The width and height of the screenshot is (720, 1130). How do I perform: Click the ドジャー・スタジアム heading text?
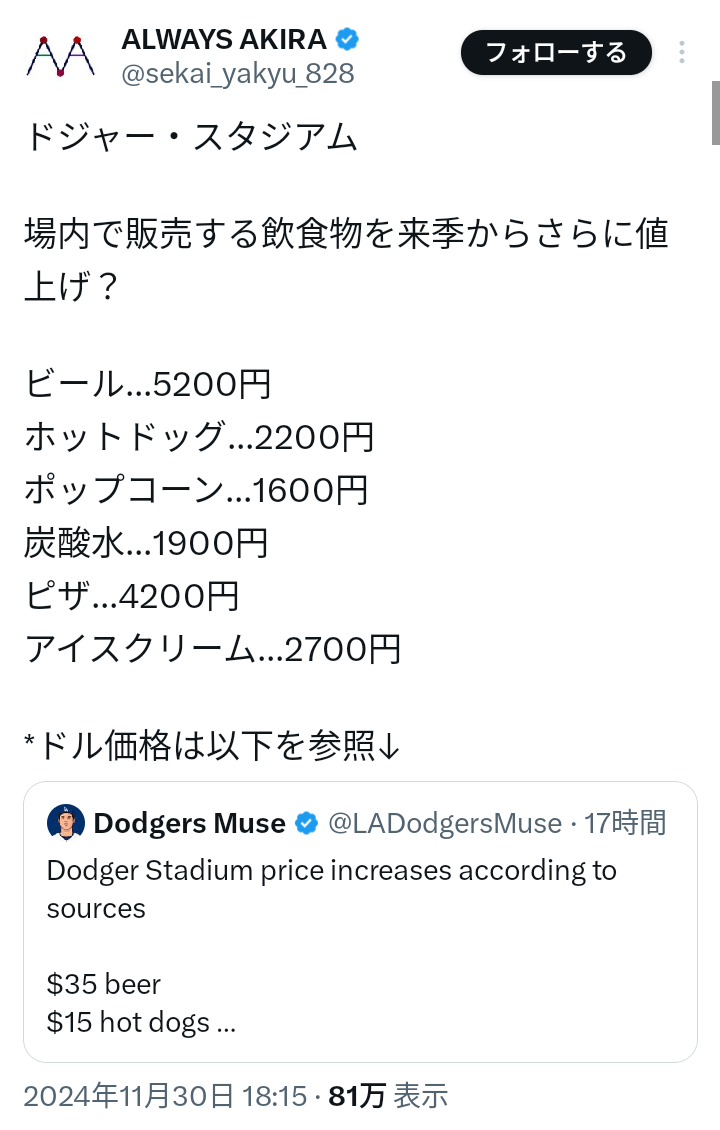[190, 137]
